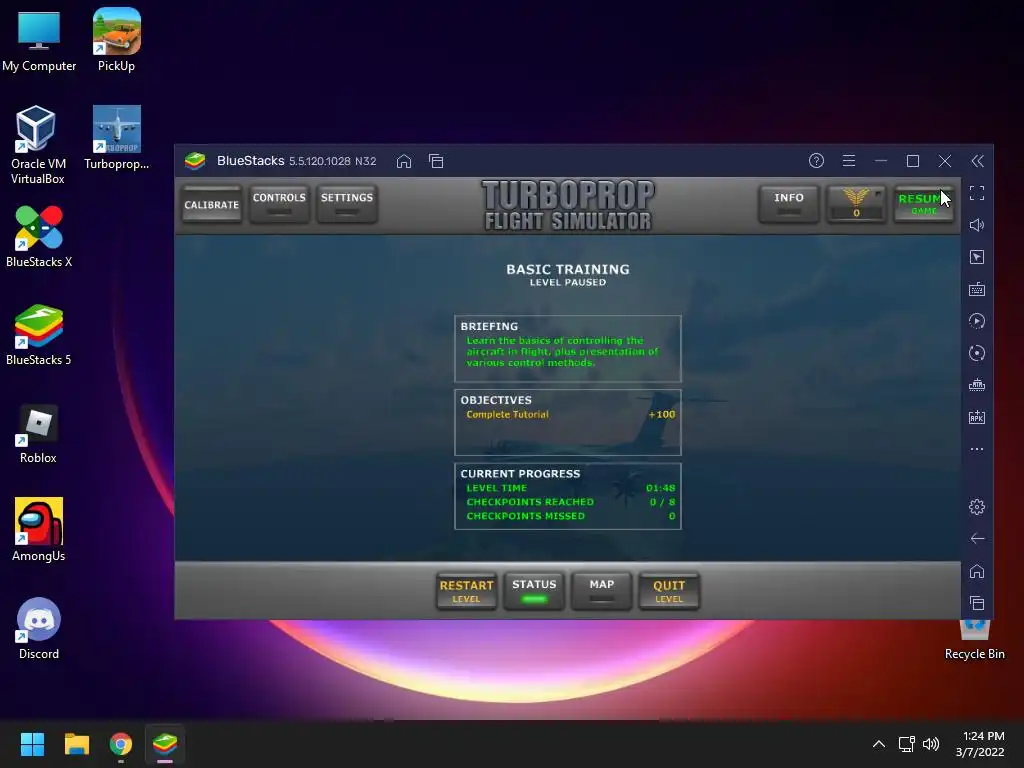This screenshot has width=1024, height=768.
Task: Open BlueStacks settings gear
Action: point(976,507)
